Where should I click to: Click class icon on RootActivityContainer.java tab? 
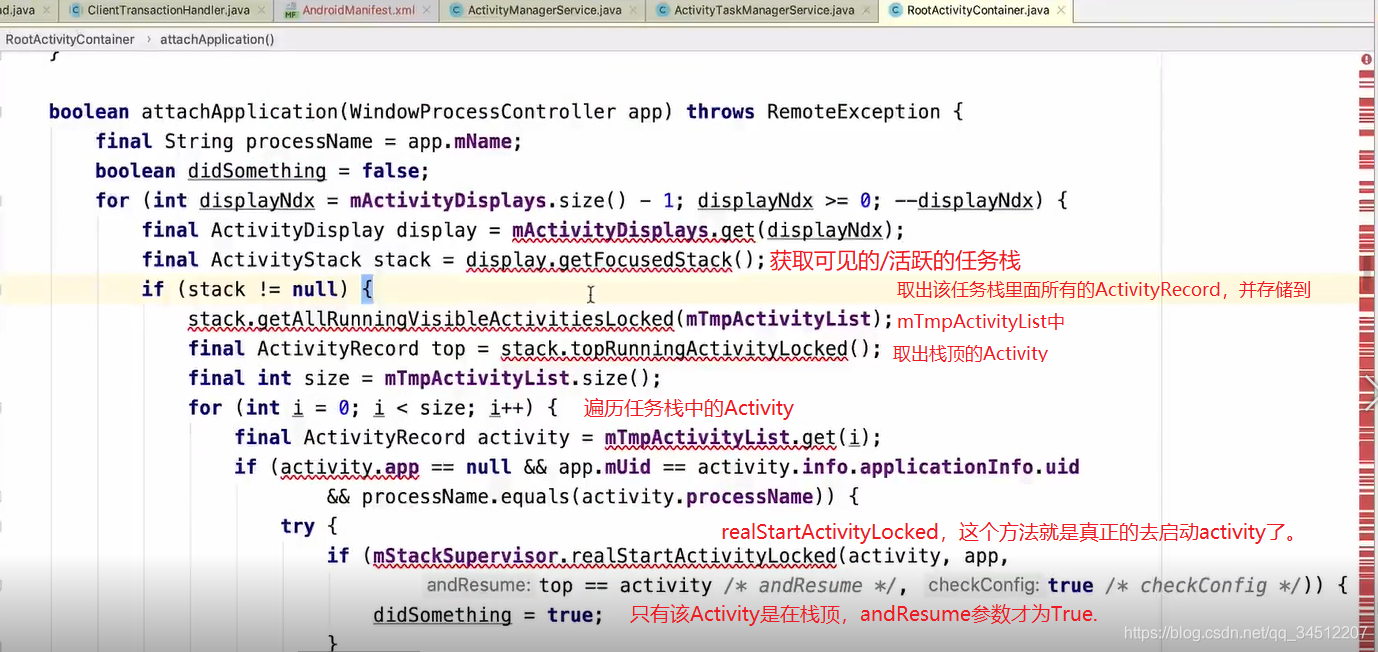point(895,10)
